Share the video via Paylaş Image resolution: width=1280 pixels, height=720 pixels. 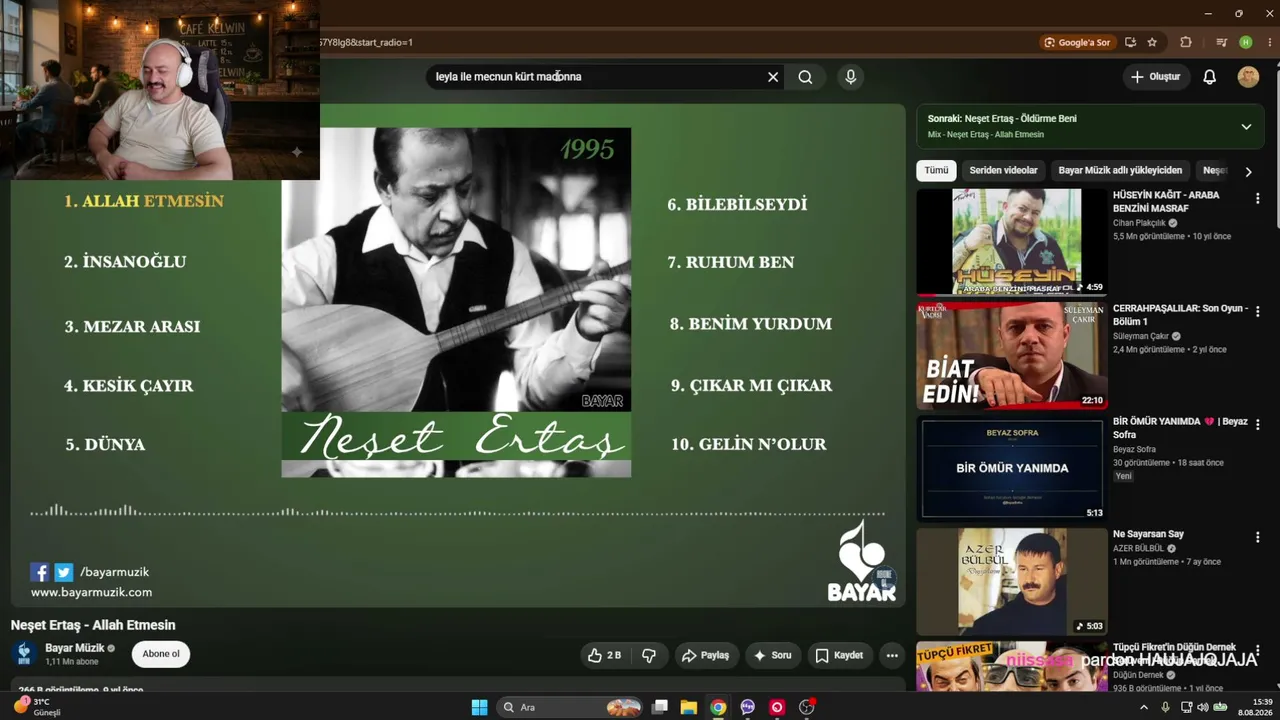pos(705,655)
